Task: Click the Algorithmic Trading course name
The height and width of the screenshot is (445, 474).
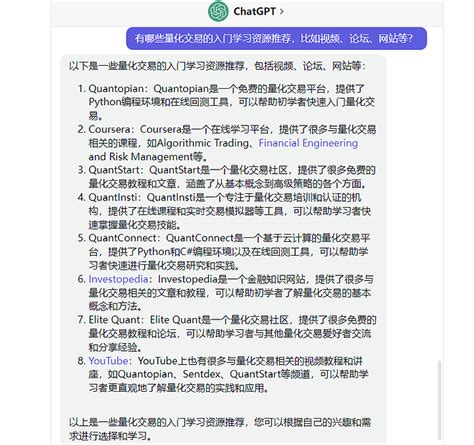Action: [x=202, y=143]
